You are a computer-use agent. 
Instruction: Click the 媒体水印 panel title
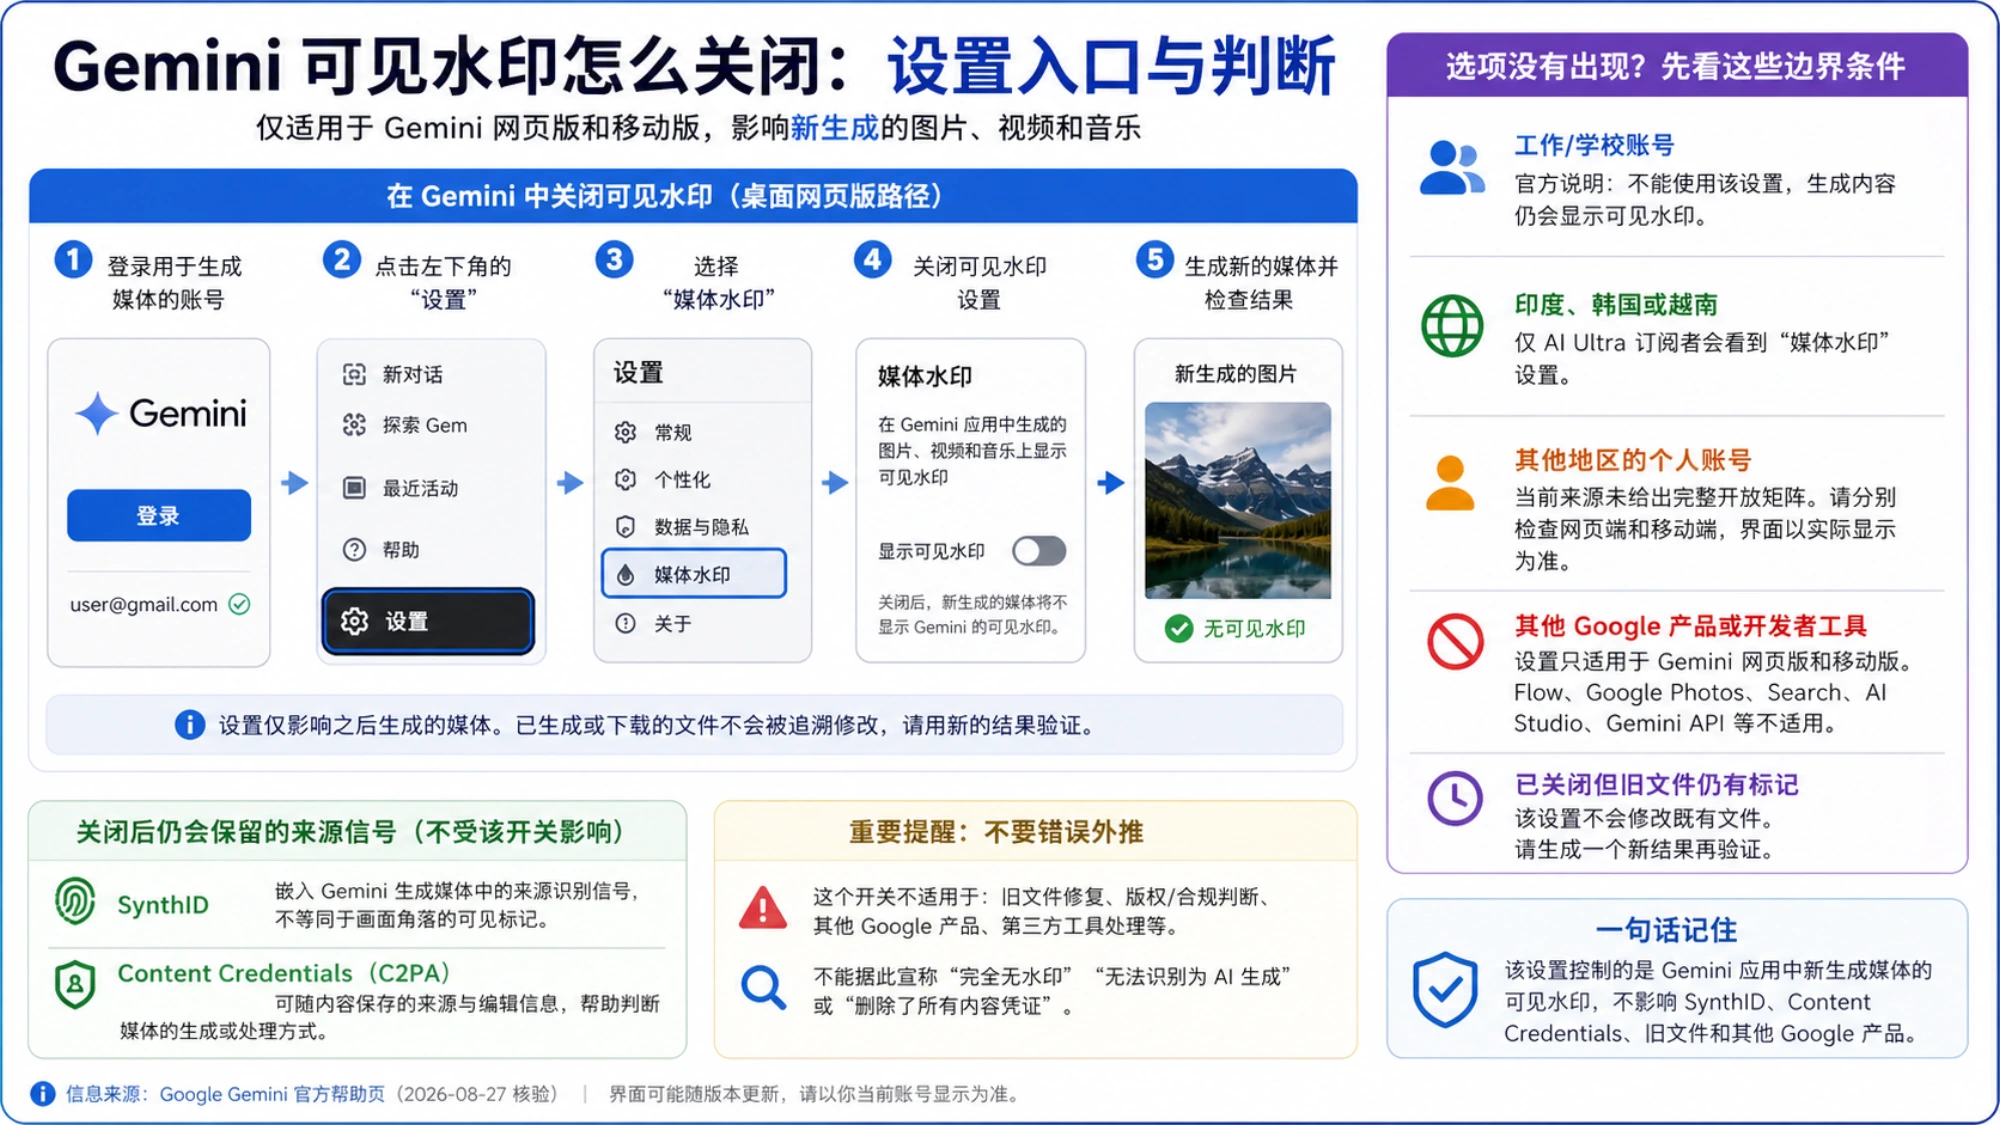[925, 376]
